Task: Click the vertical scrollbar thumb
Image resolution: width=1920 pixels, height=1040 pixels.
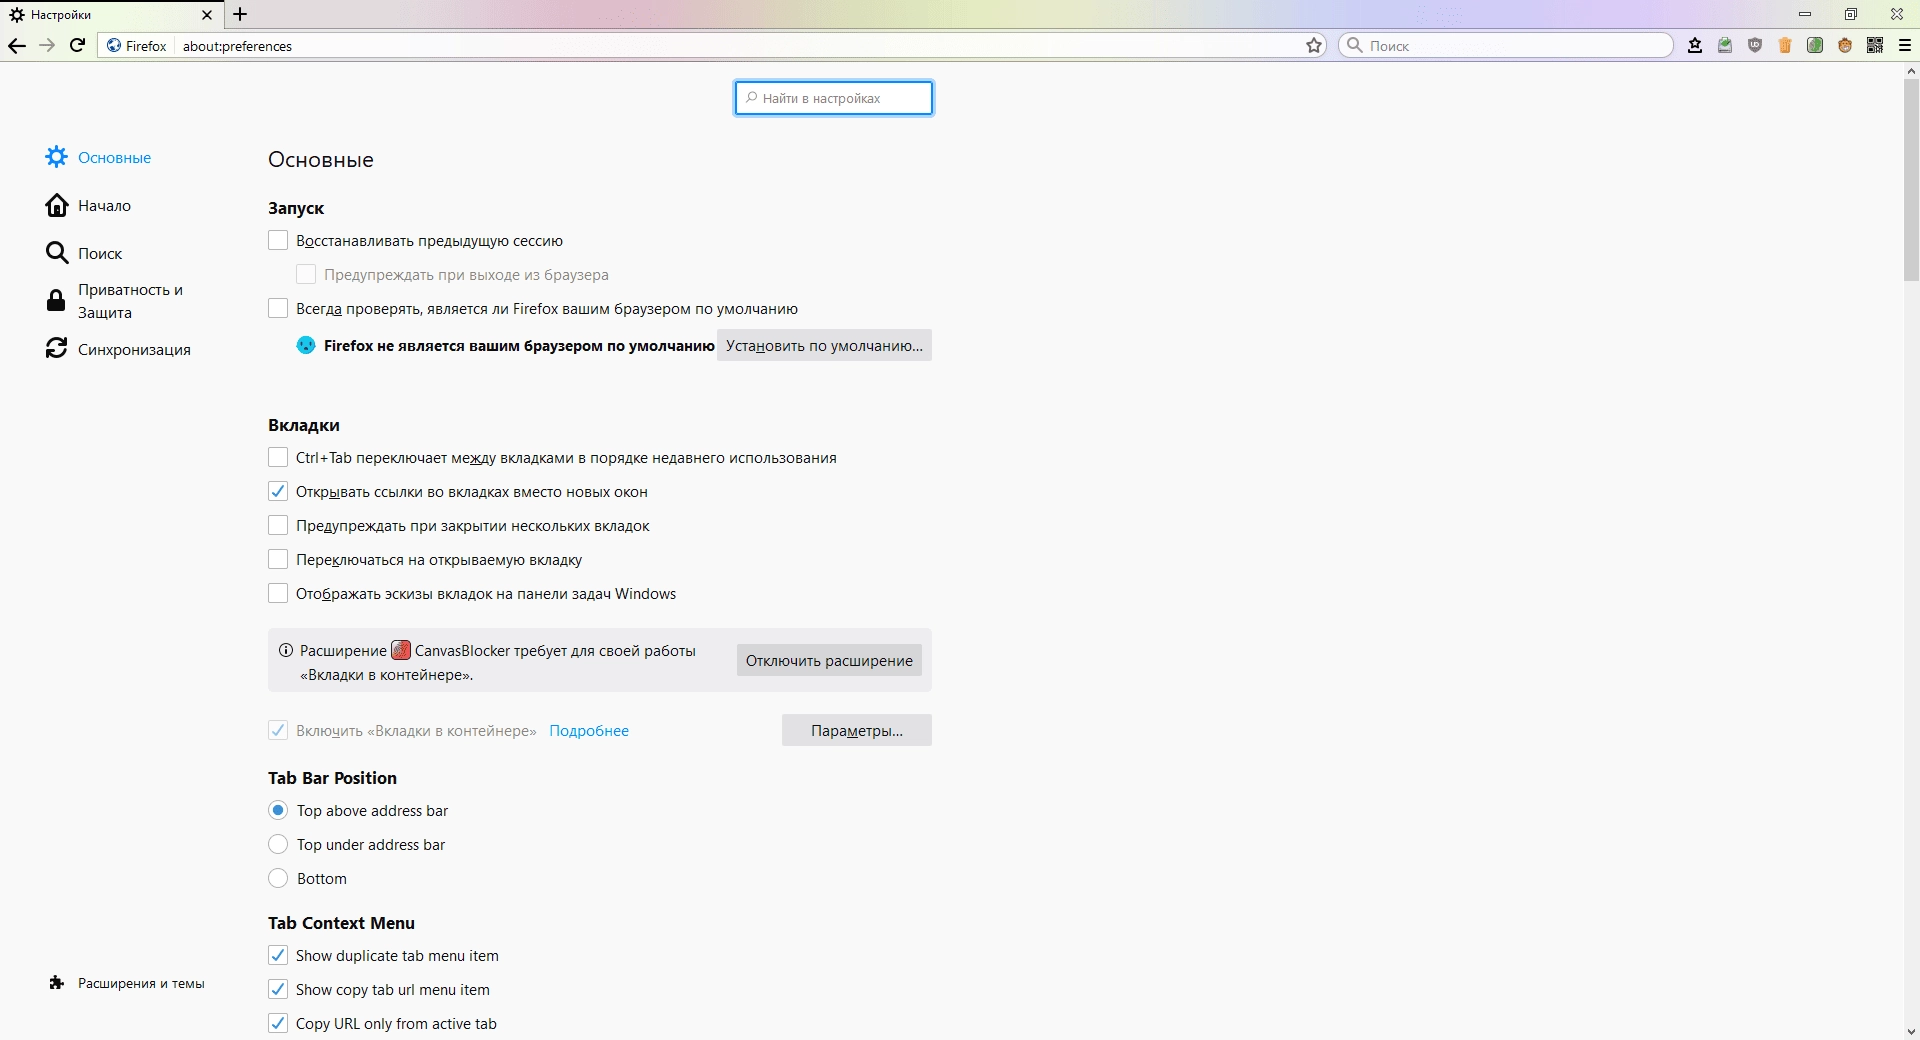Action: 1911,180
